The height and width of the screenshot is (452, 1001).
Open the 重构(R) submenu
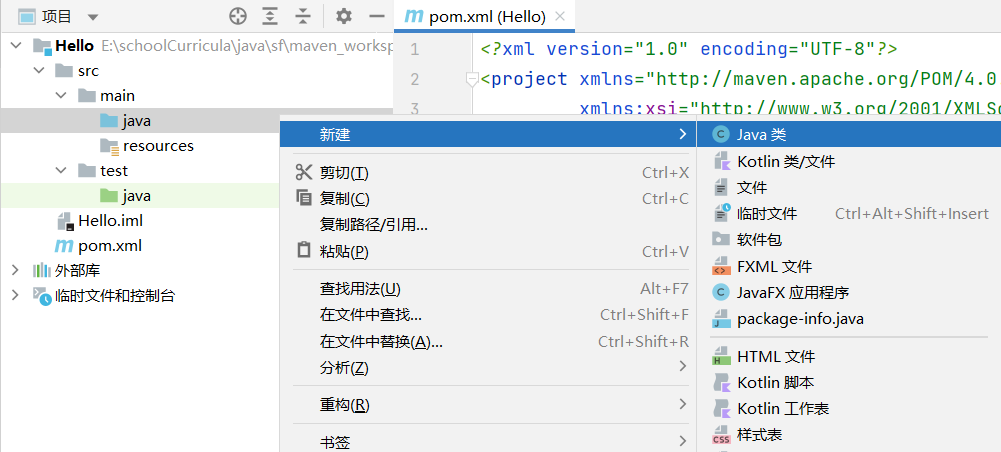(x=488, y=405)
